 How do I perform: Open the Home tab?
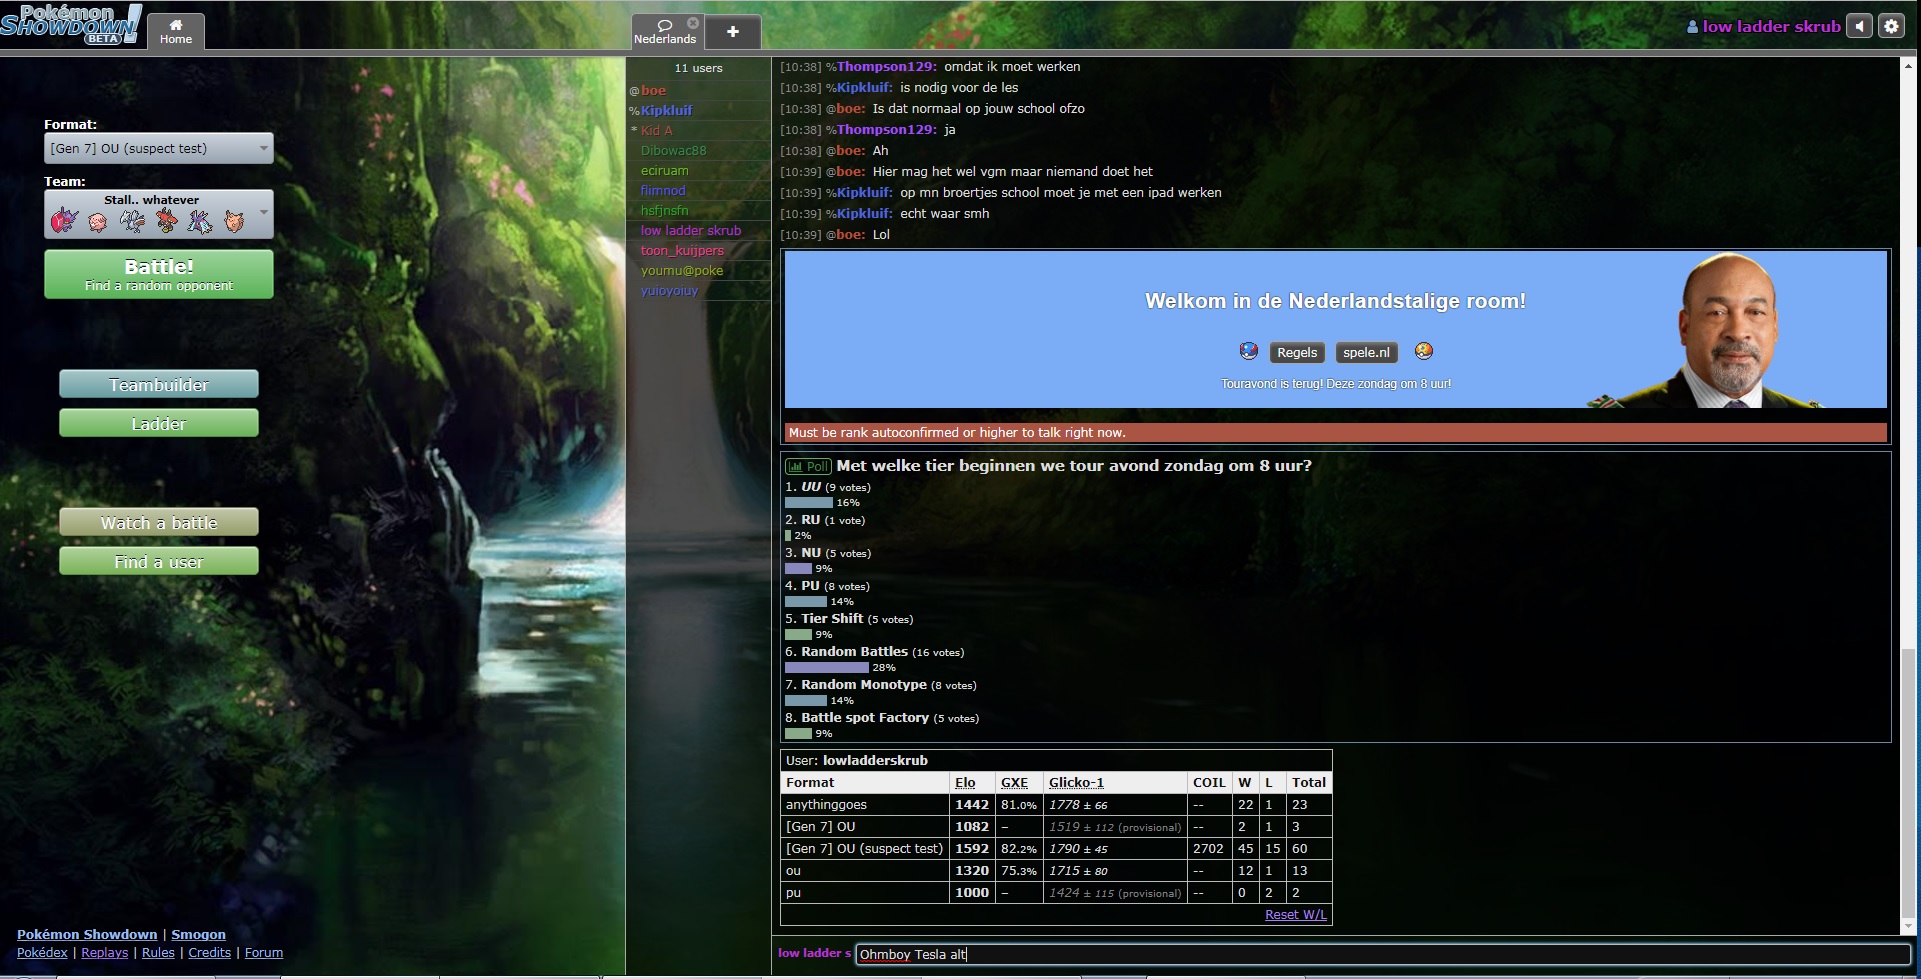tap(176, 31)
